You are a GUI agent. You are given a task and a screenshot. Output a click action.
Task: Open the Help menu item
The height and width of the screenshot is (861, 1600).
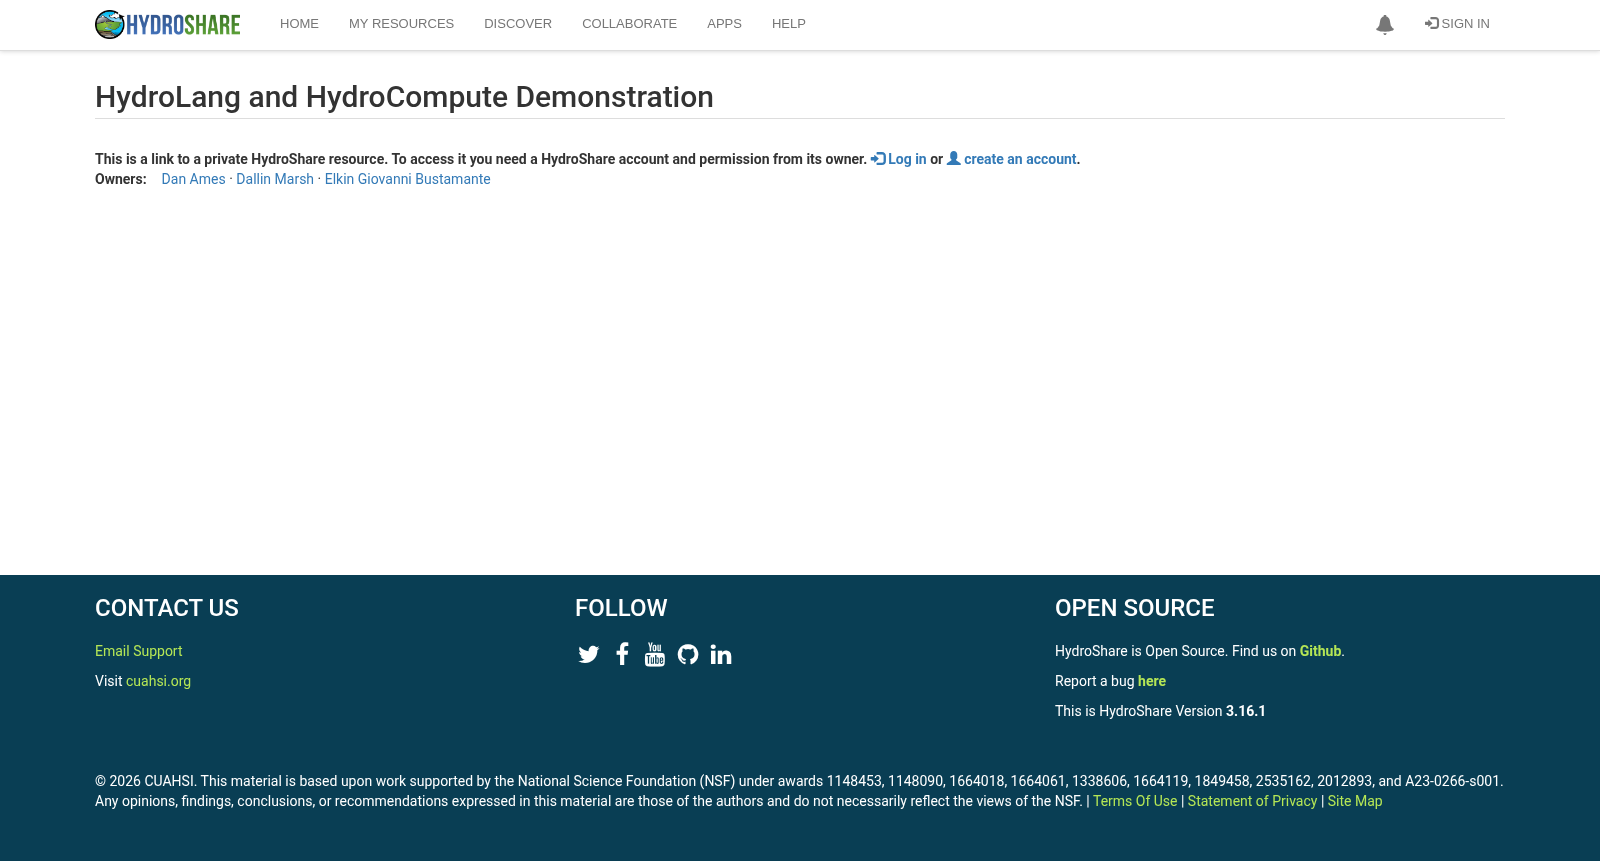click(x=788, y=24)
